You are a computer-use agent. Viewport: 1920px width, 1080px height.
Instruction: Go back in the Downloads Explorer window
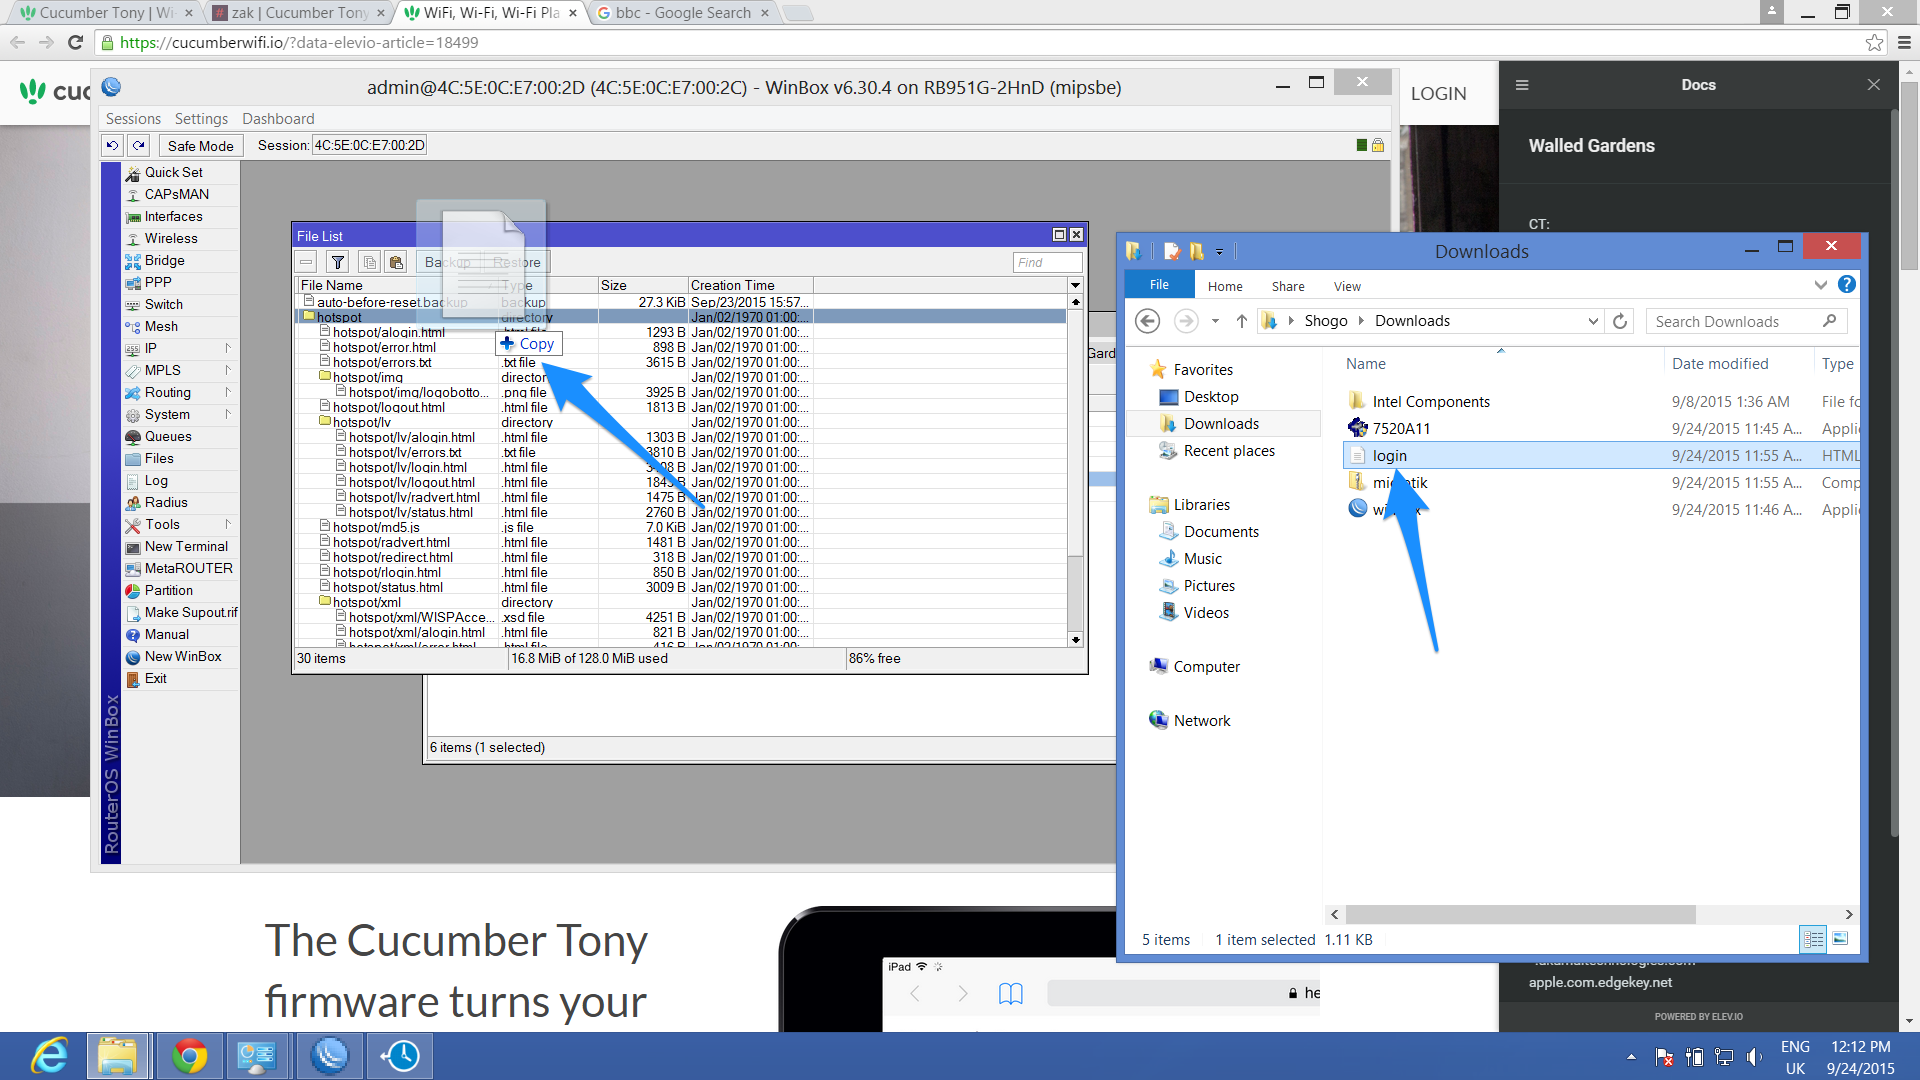tap(1148, 321)
